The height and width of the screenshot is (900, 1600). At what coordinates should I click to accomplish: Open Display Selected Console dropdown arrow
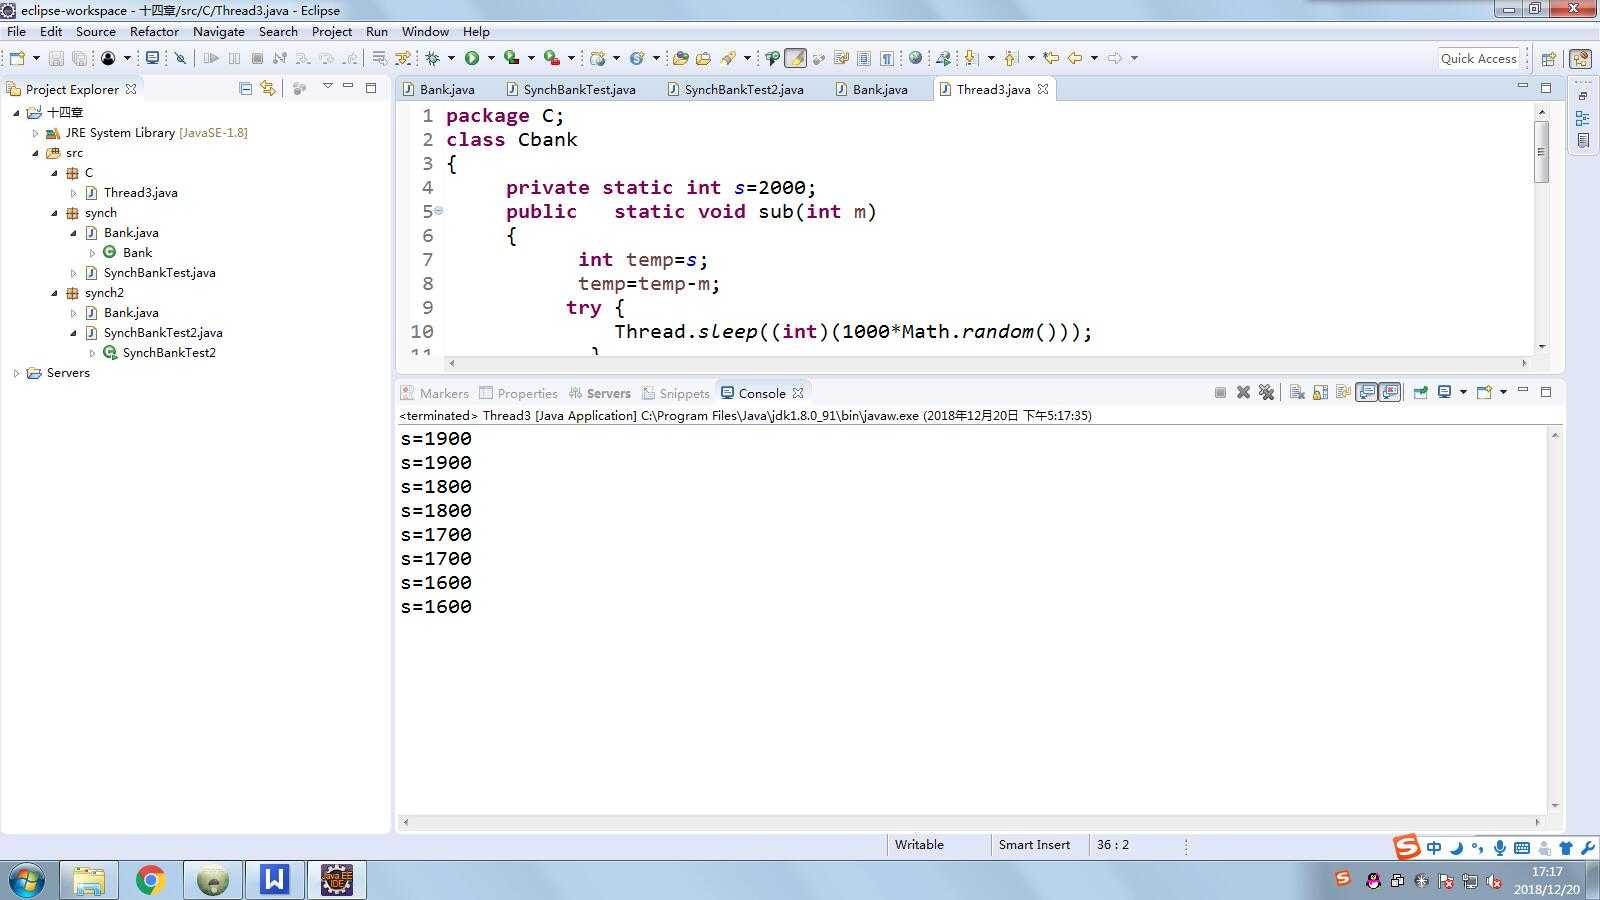pyautogui.click(x=1463, y=392)
